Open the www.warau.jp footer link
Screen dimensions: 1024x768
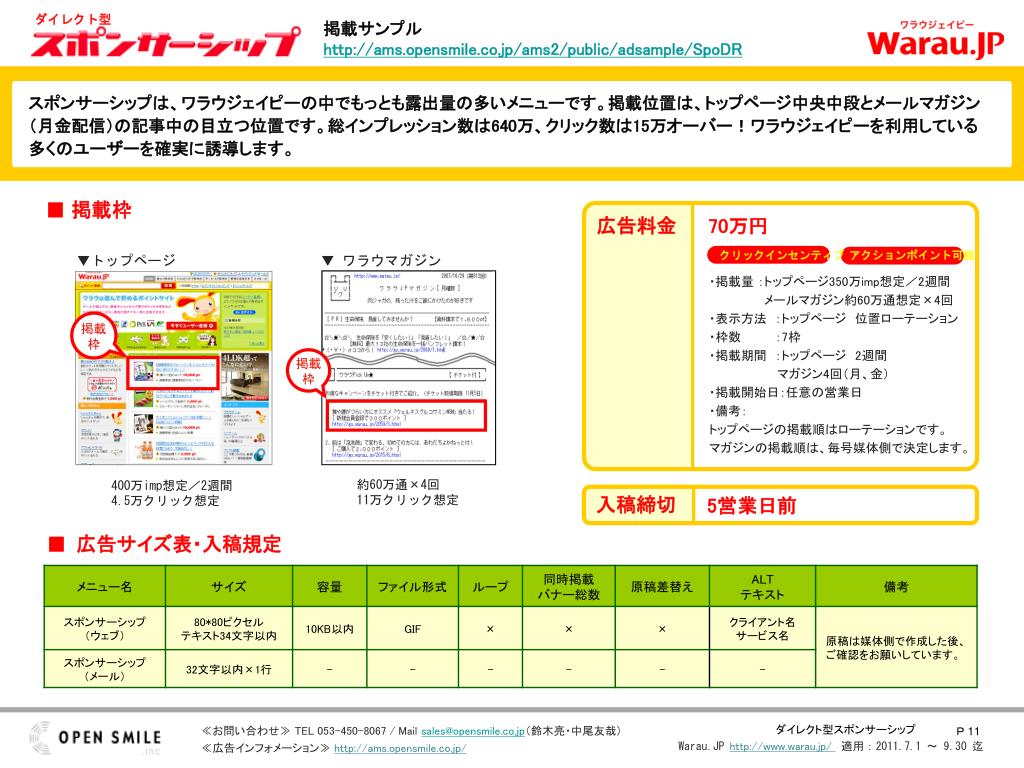(781, 746)
